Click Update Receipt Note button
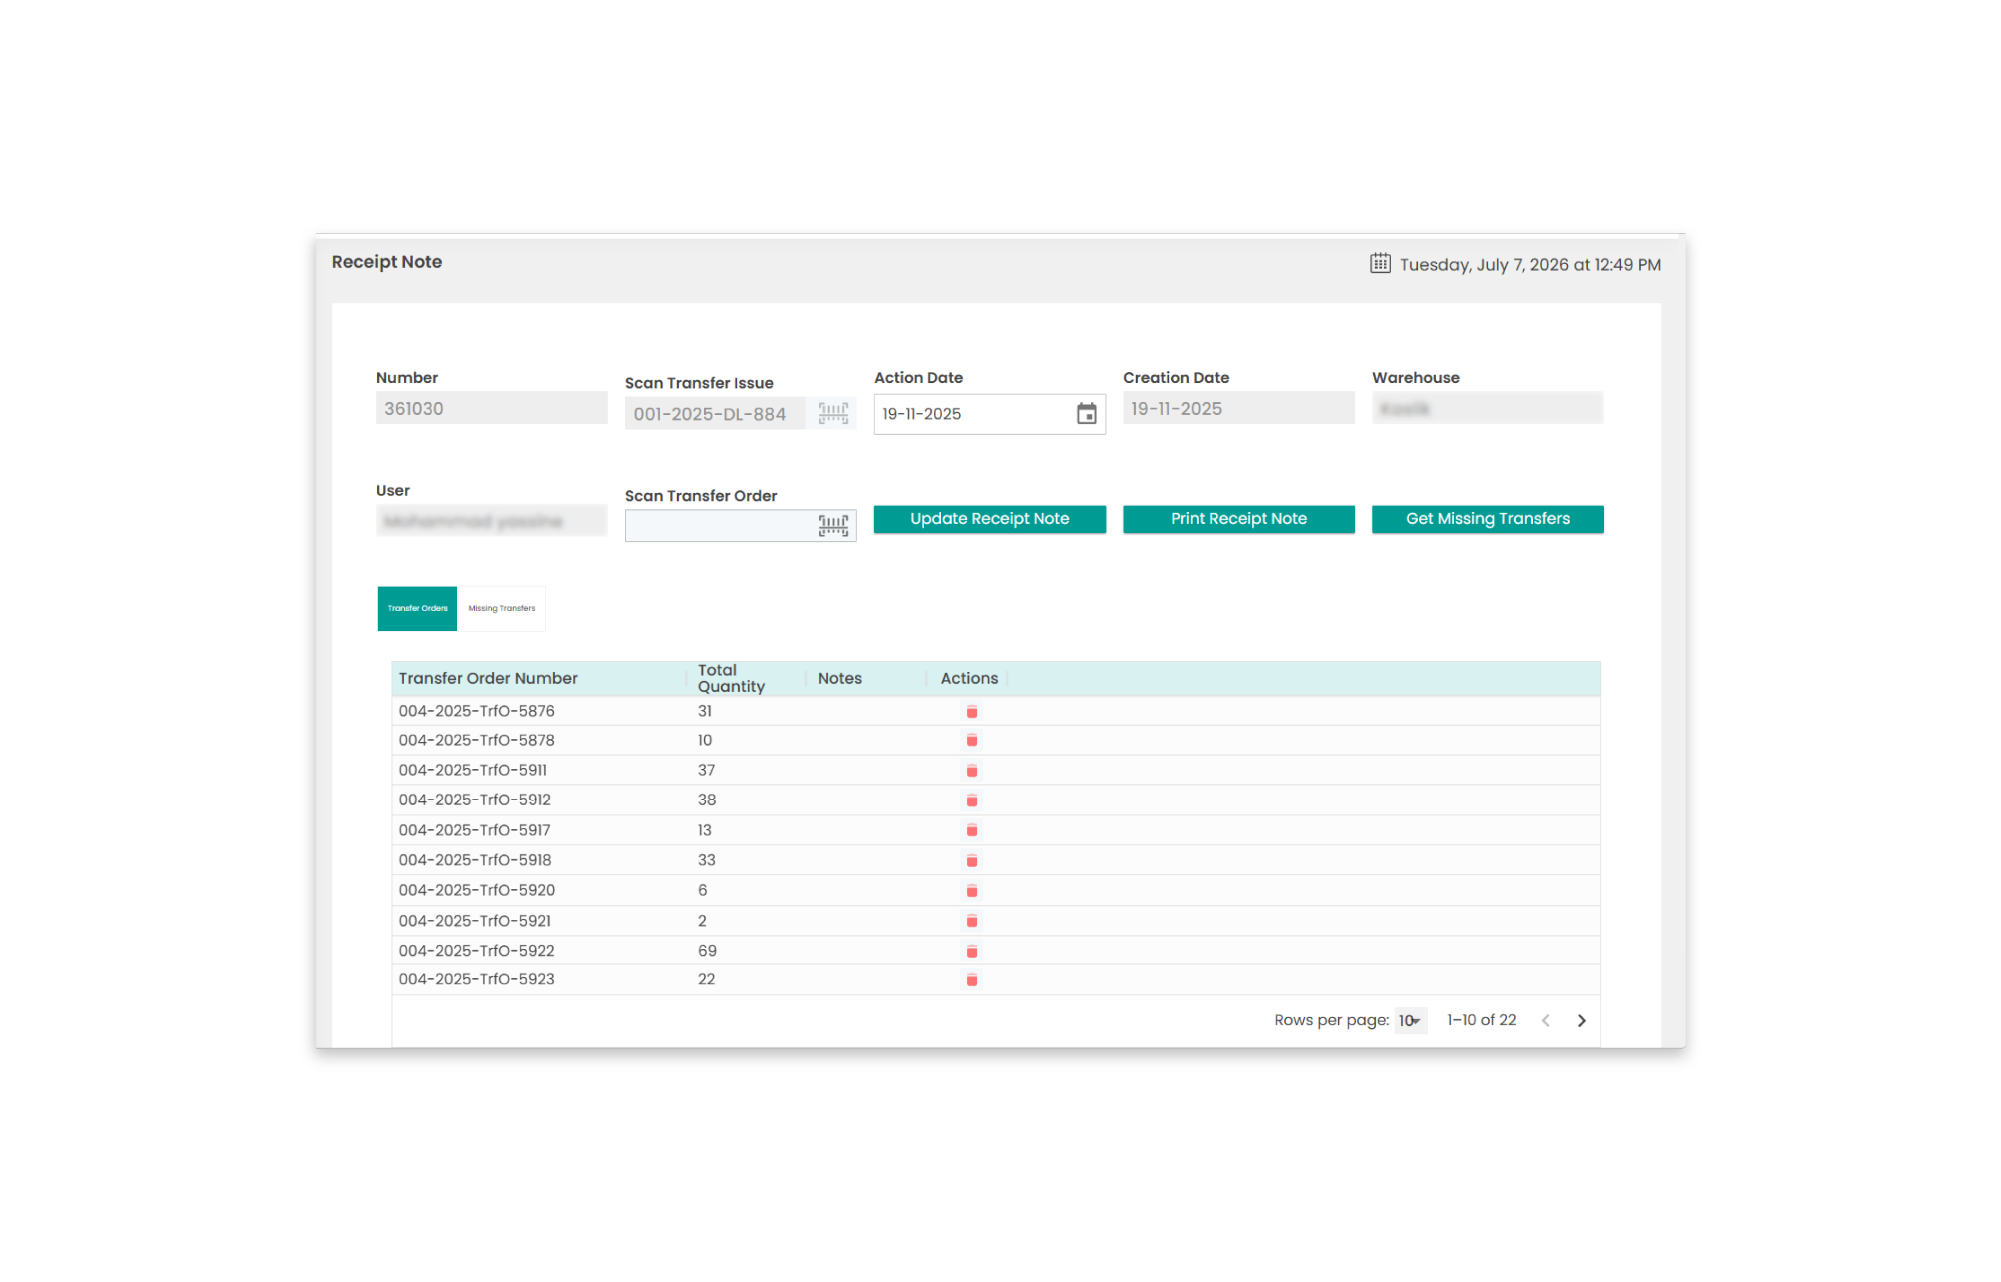This screenshot has height=1282, width=2001. click(x=989, y=519)
